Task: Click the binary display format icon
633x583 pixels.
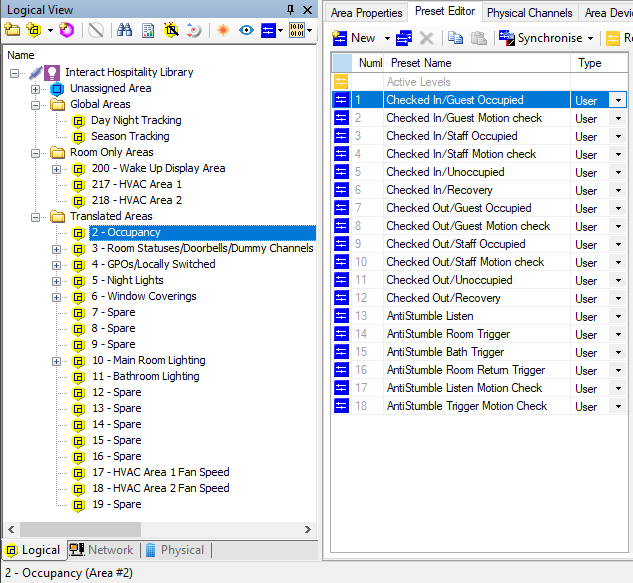Action: (x=297, y=30)
